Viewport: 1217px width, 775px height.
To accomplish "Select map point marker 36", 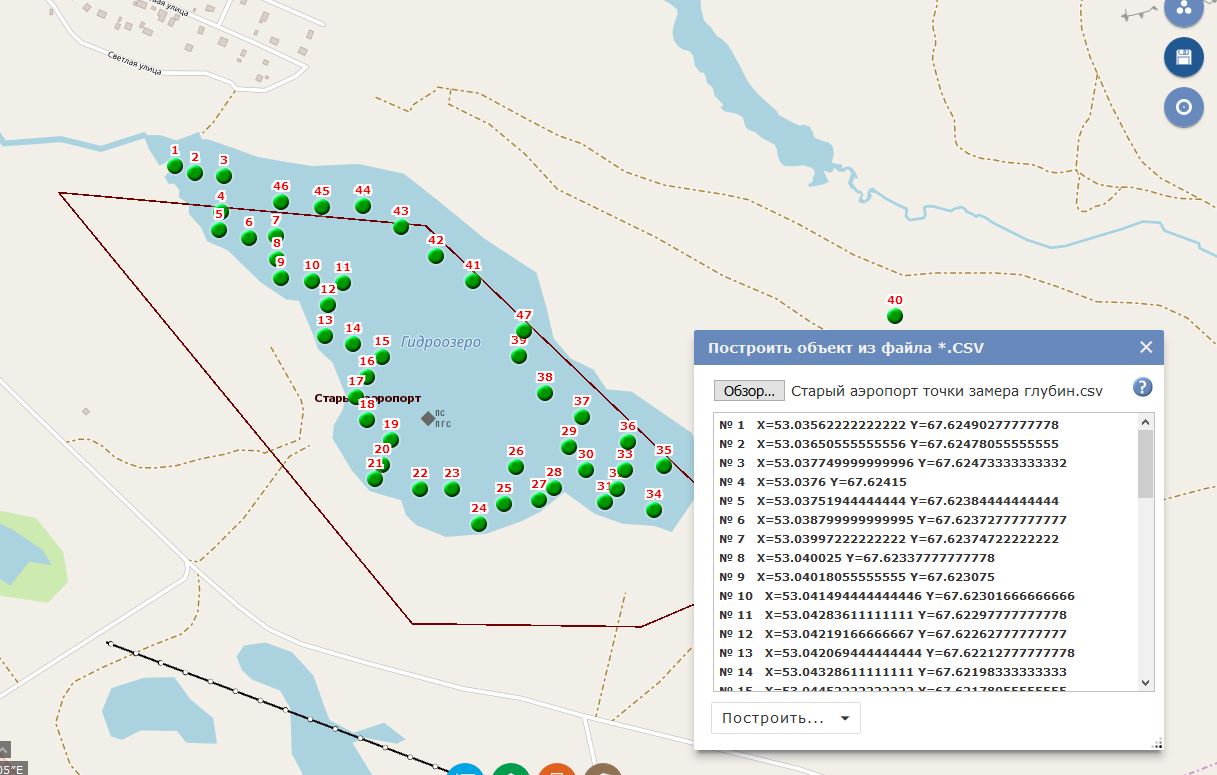I will [x=628, y=442].
